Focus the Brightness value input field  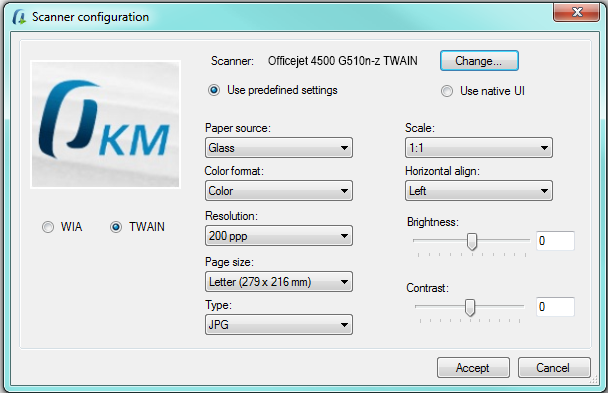pos(555,241)
